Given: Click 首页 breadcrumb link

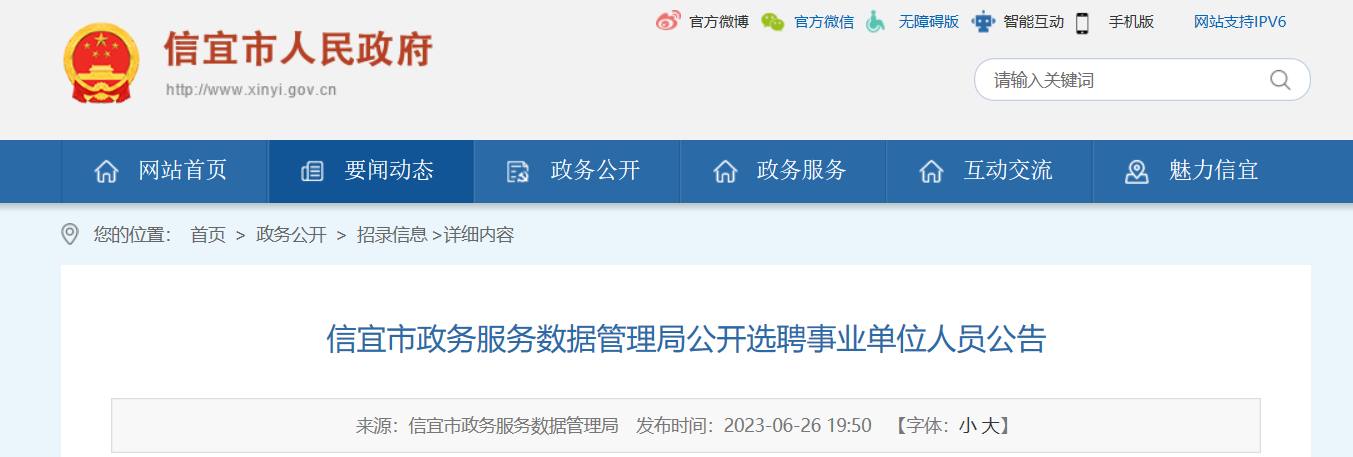Looking at the screenshot, I should click(208, 235).
